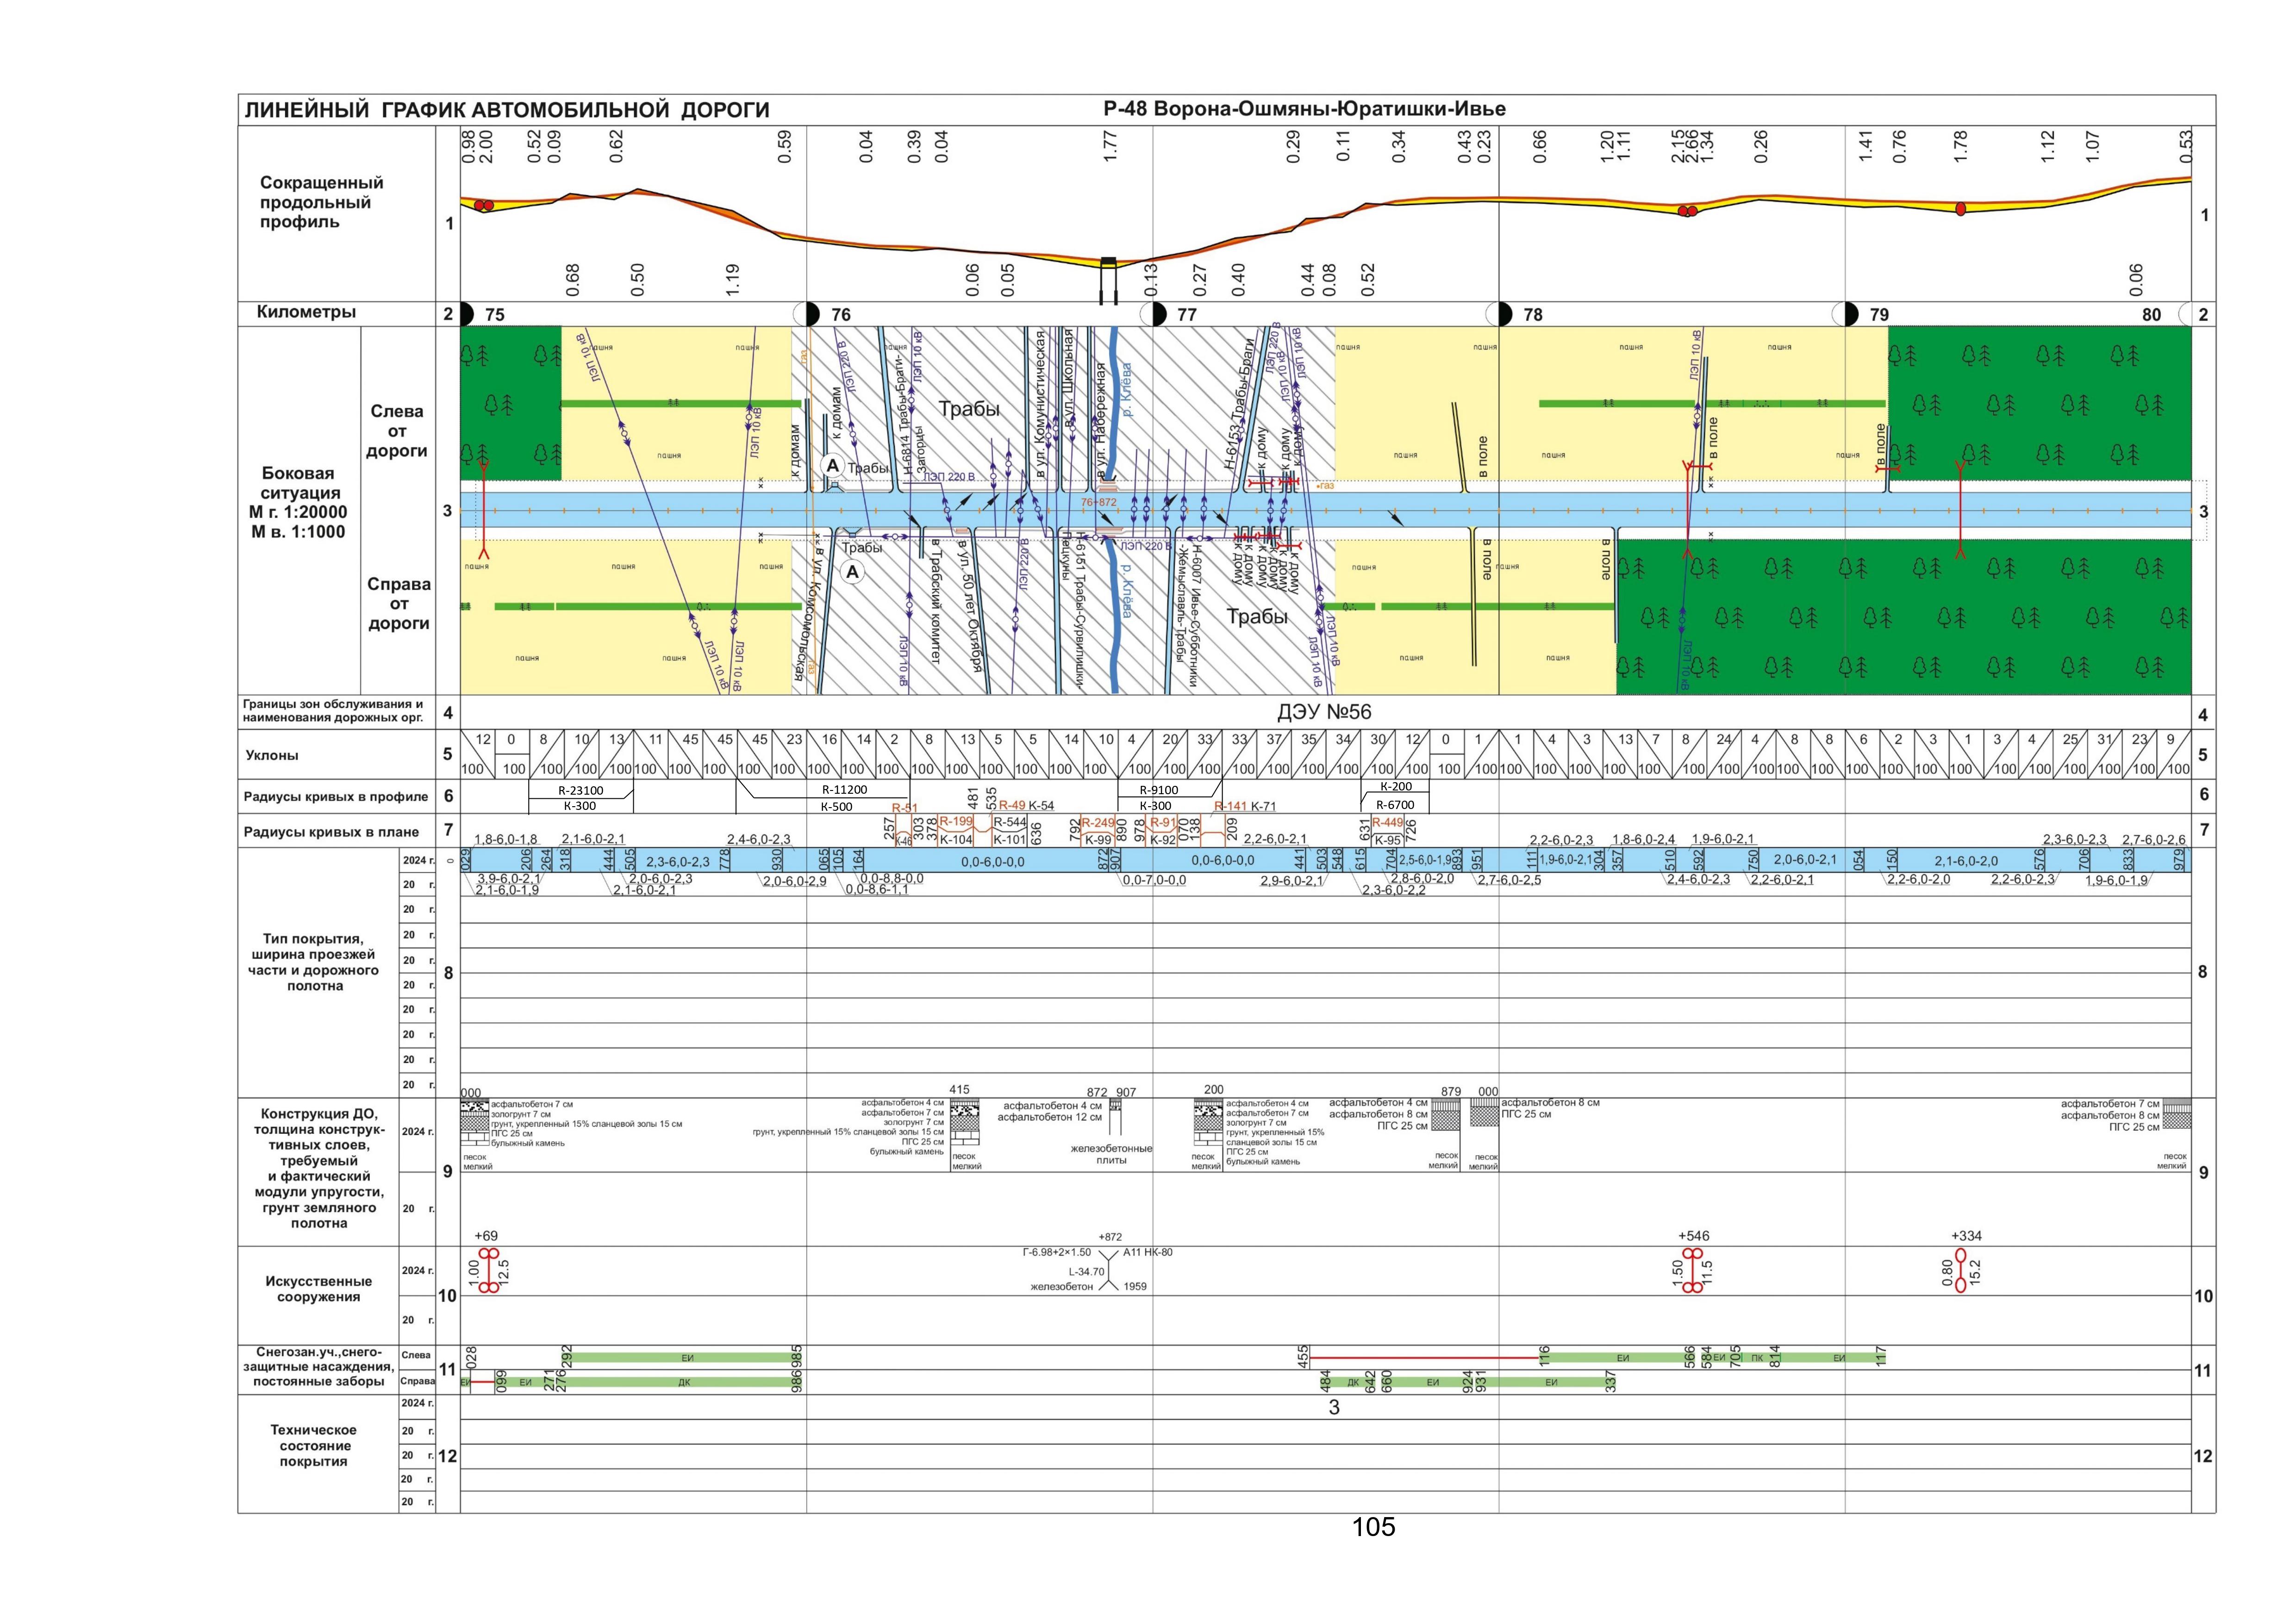This screenshot has width=2296, height=1624.
Task: Click the red culvert symbol under +334
Action: 1961,1270
